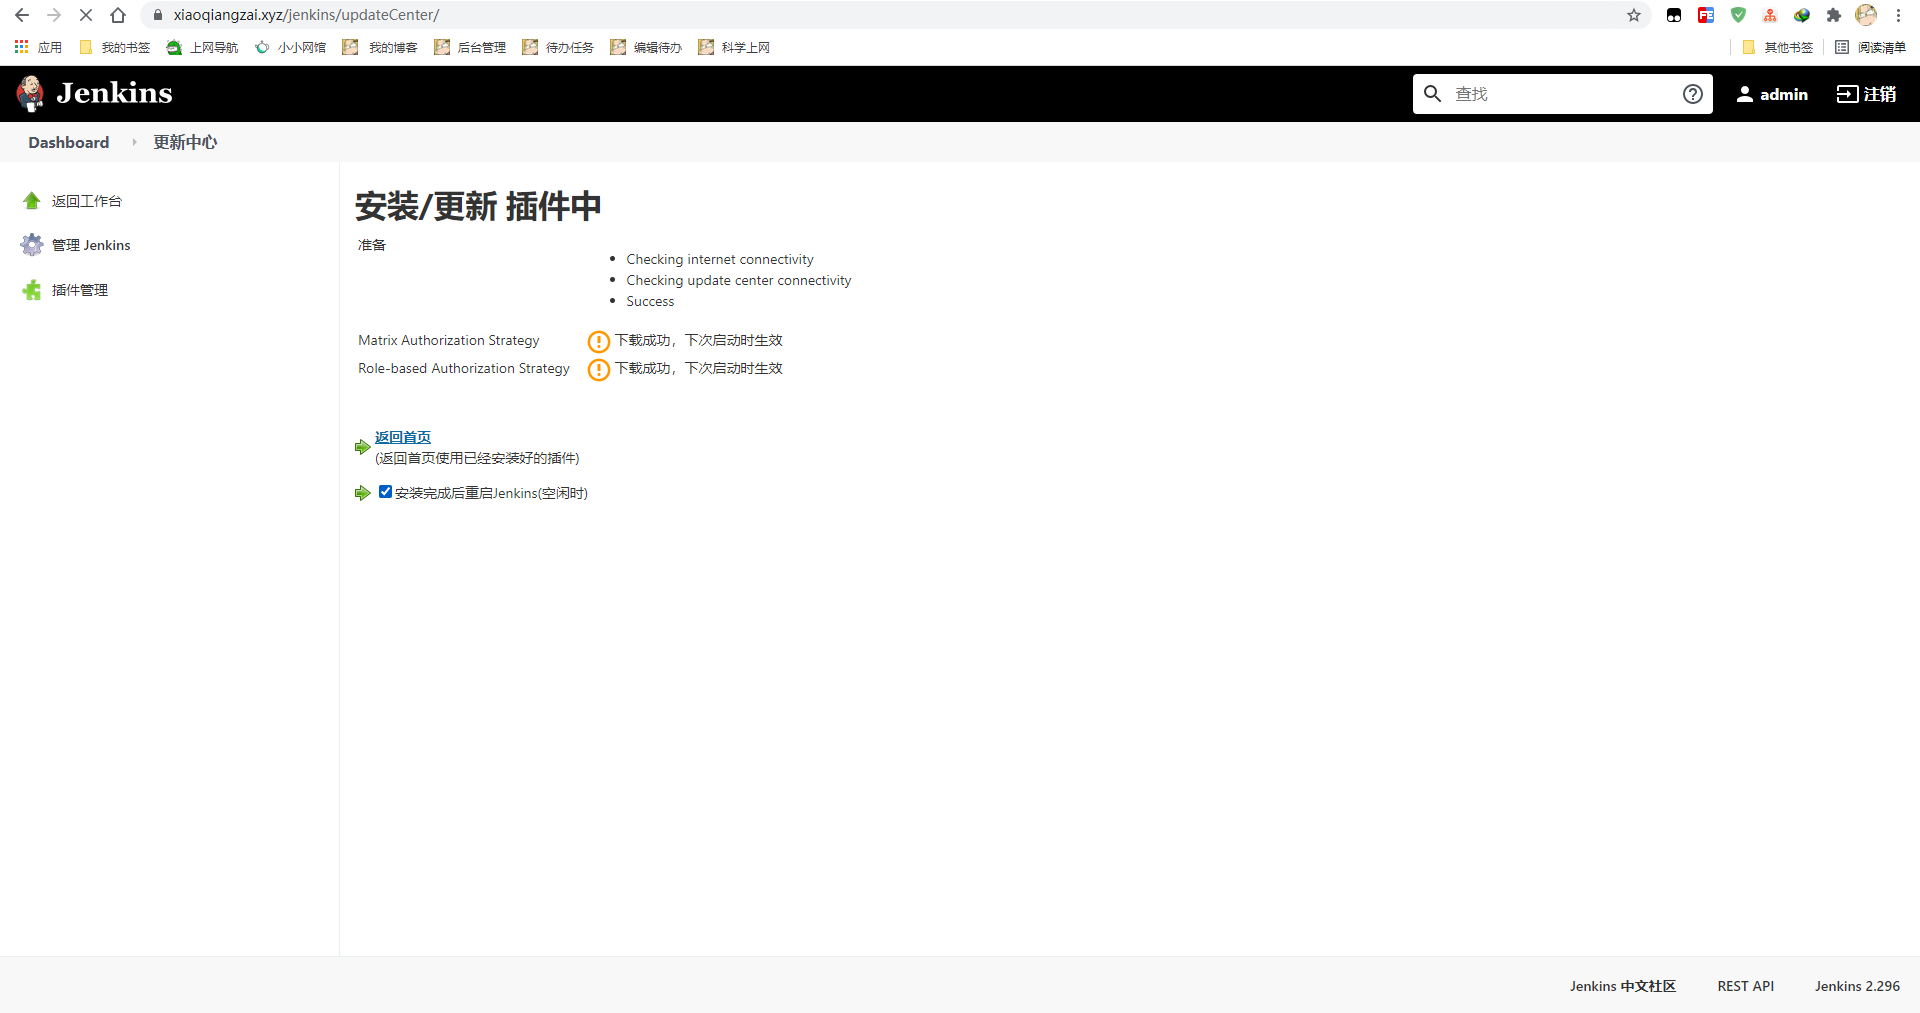The height and width of the screenshot is (1013, 1920).
Task: Click the gear icon for 管理 Jenkins
Action: 32,245
